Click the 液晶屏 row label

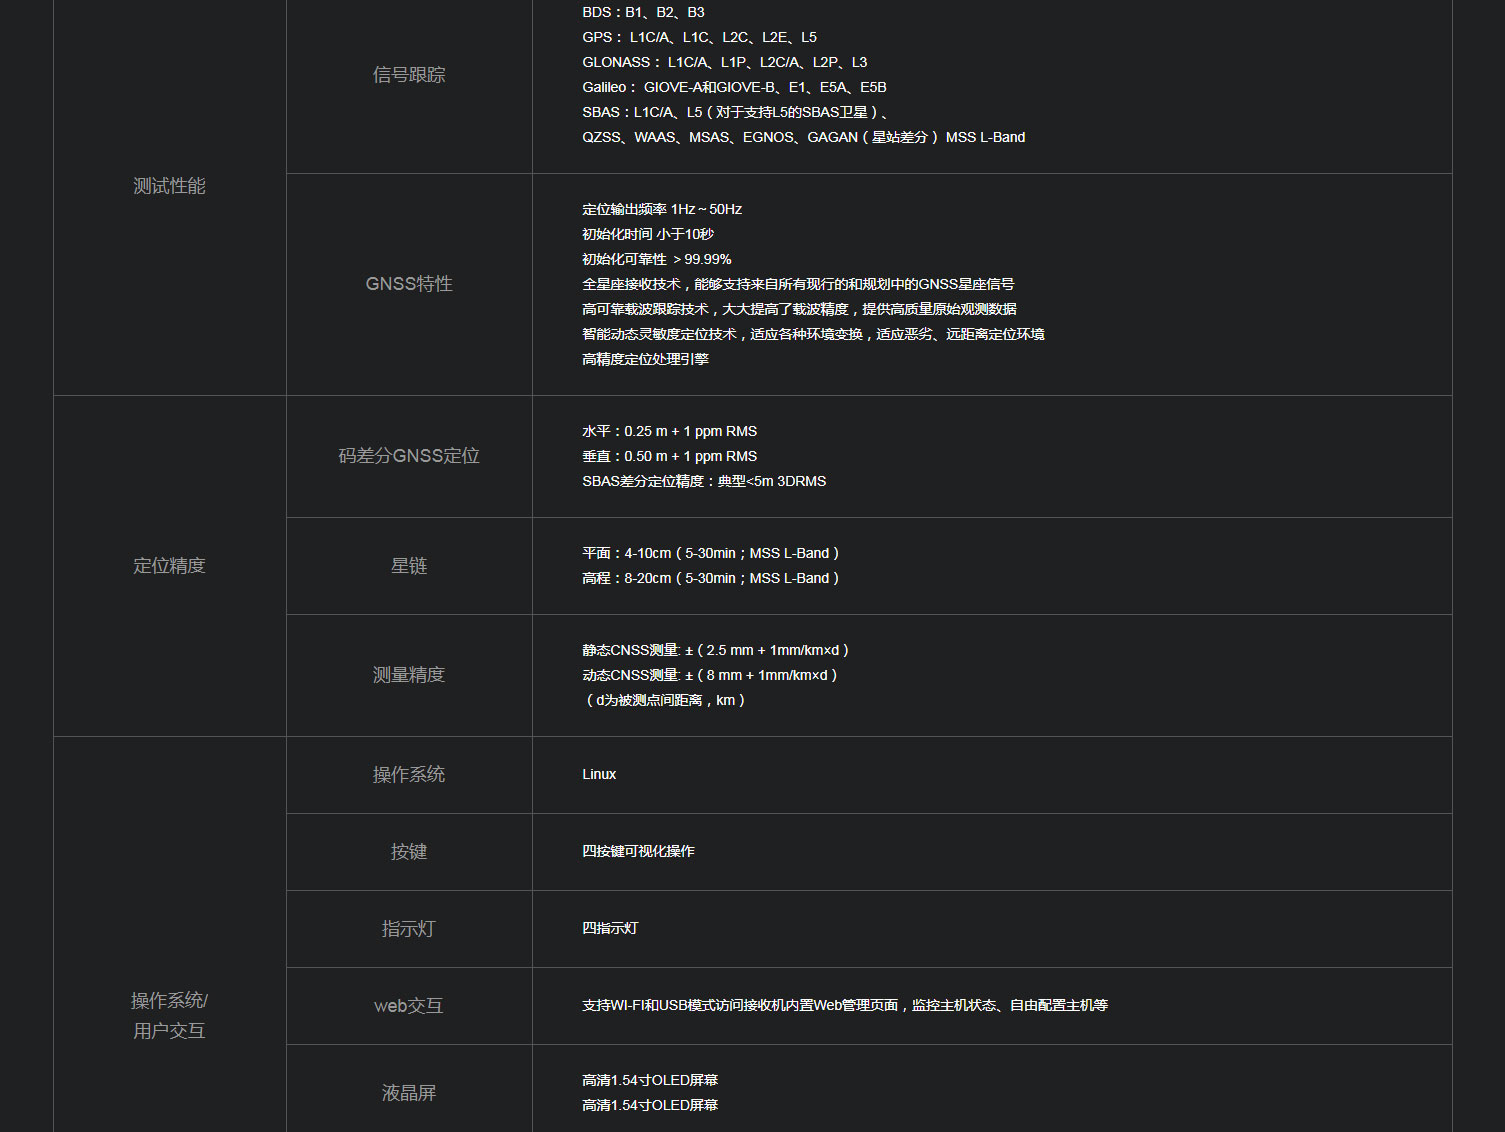point(409,1093)
